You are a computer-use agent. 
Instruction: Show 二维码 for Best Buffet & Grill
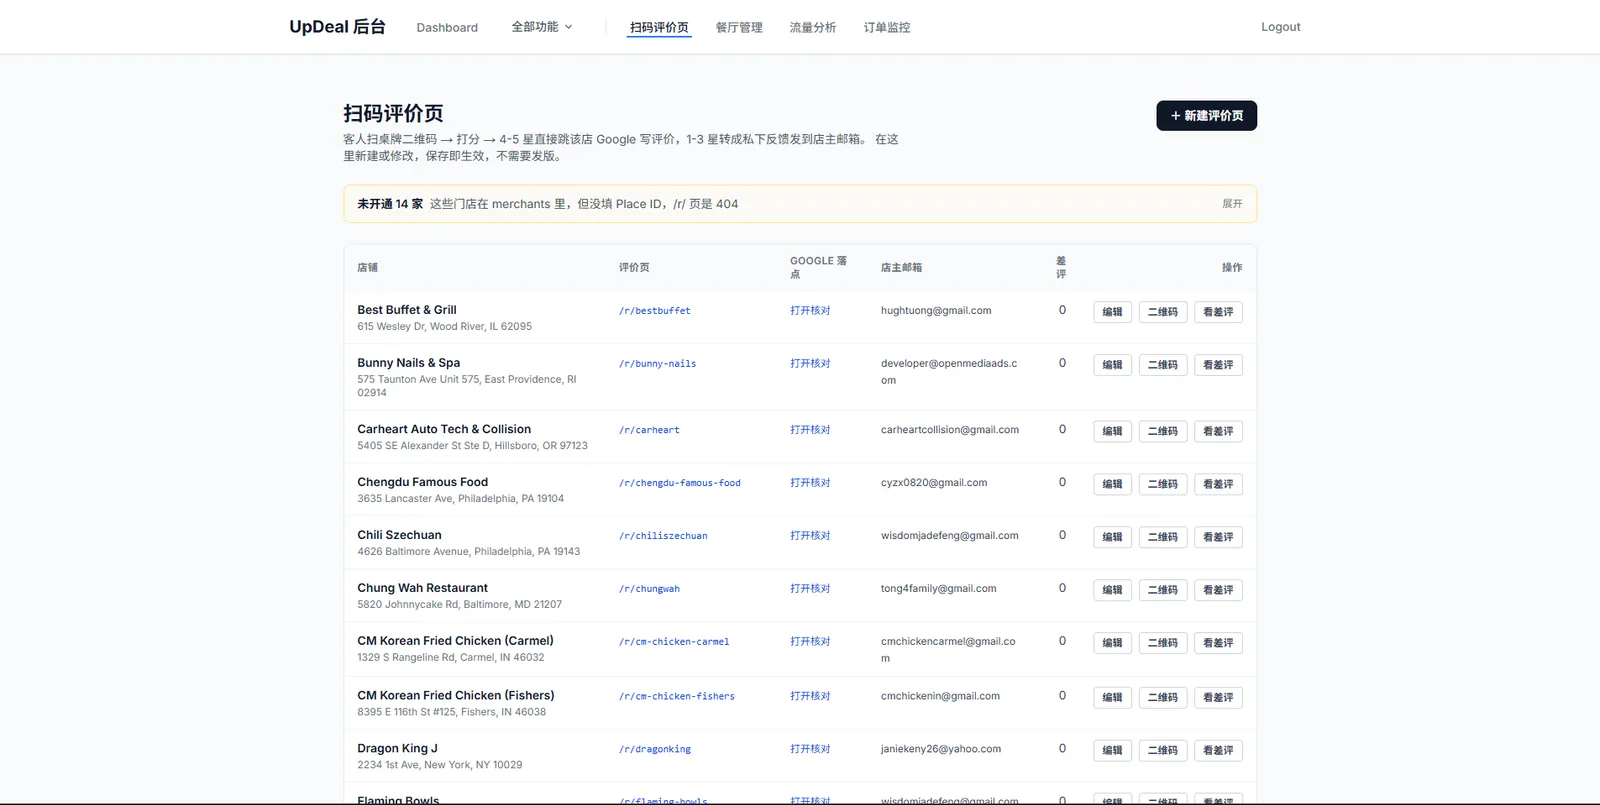(1163, 312)
